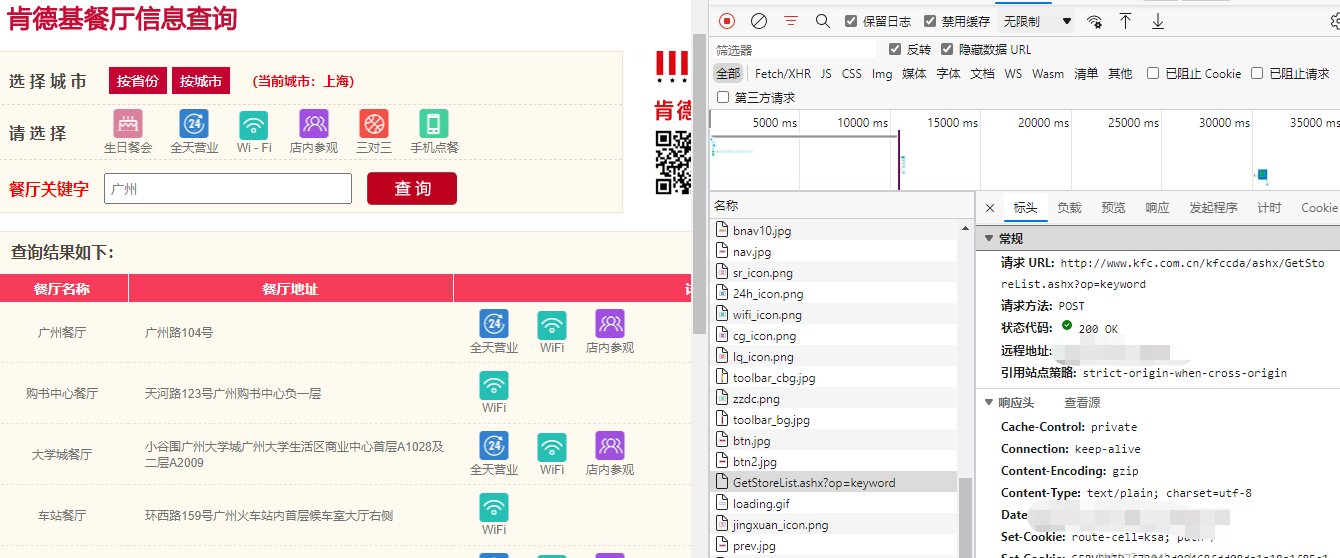
Task: Click the 名称 column header
Action: coord(726,205)
